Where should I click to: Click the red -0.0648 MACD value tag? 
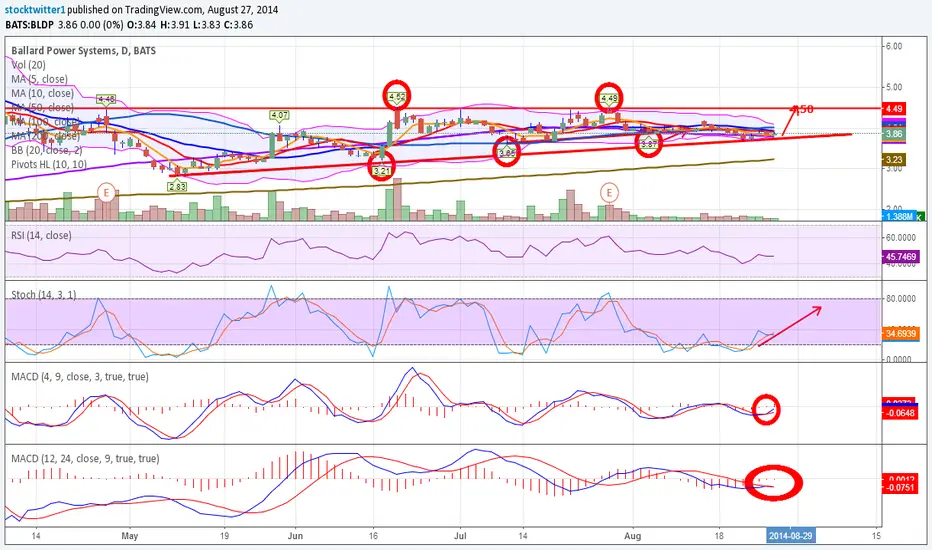tap(900, 413)
